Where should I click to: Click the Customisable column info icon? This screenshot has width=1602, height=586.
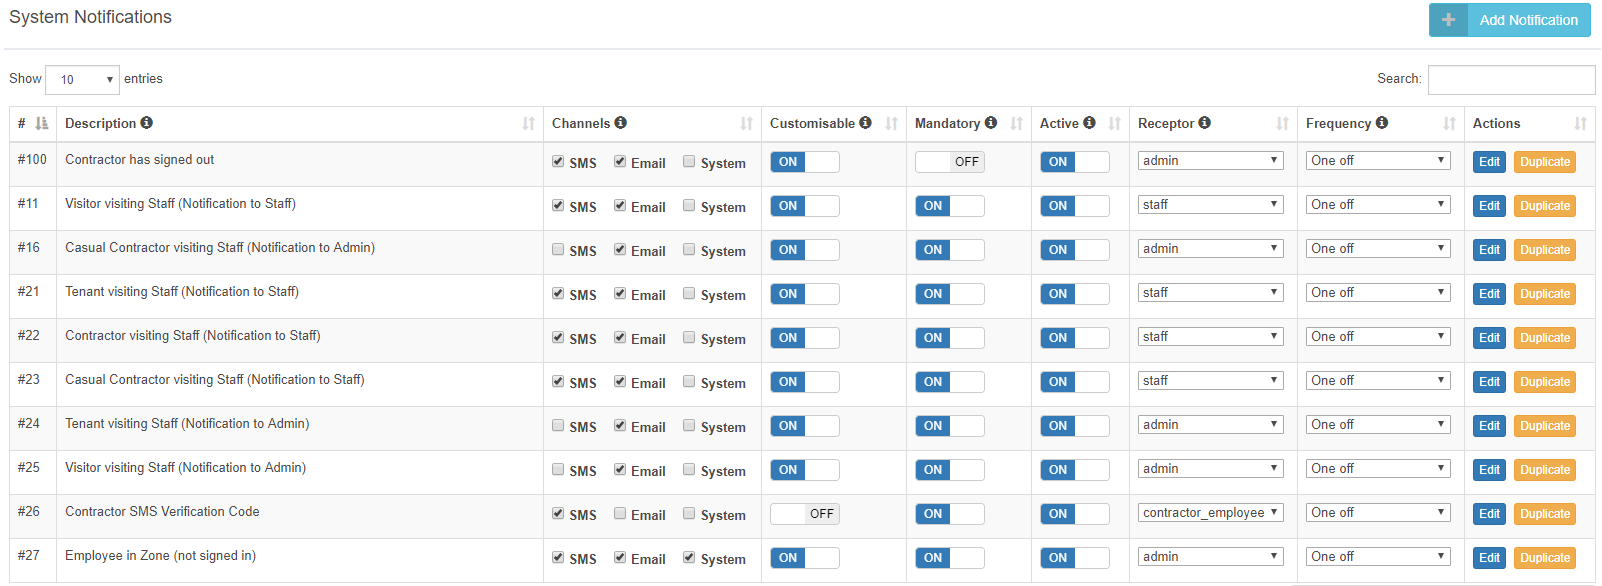pyautogui.click(x=865, y=123)
